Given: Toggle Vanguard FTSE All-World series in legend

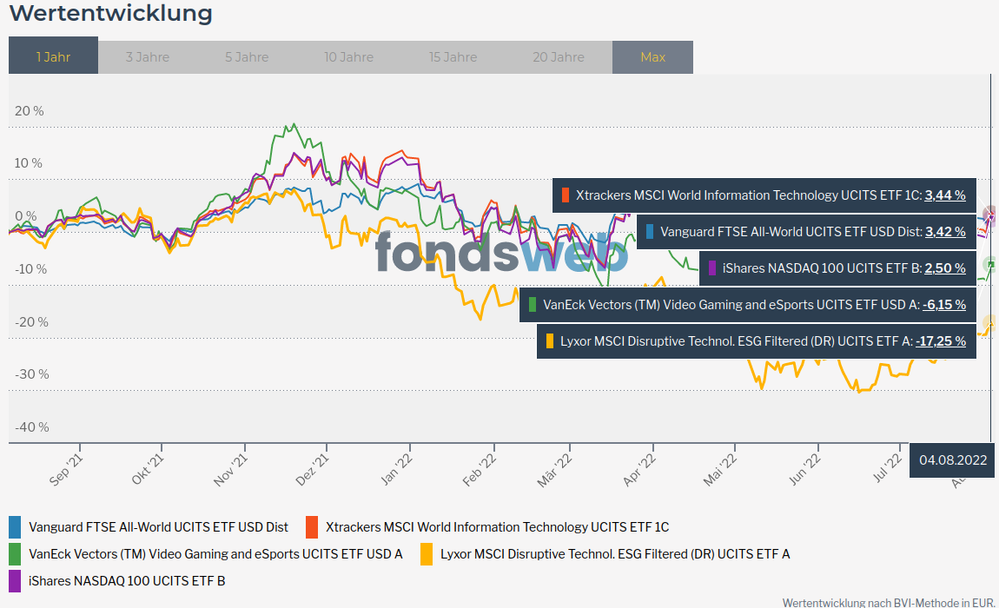Looking at the screenshot, I should [158, 526].
